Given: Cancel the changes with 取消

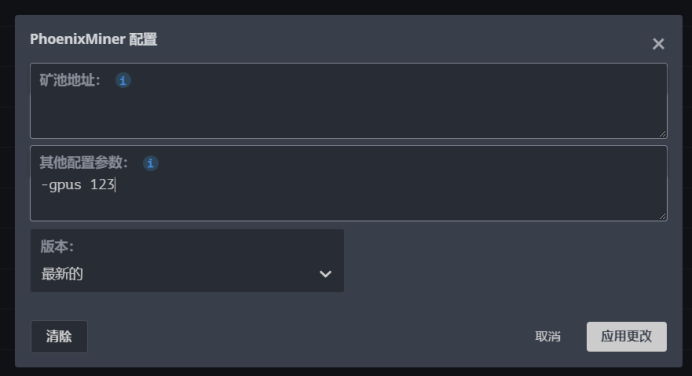Looking at the screenshot, I should (x=548, y=336).
